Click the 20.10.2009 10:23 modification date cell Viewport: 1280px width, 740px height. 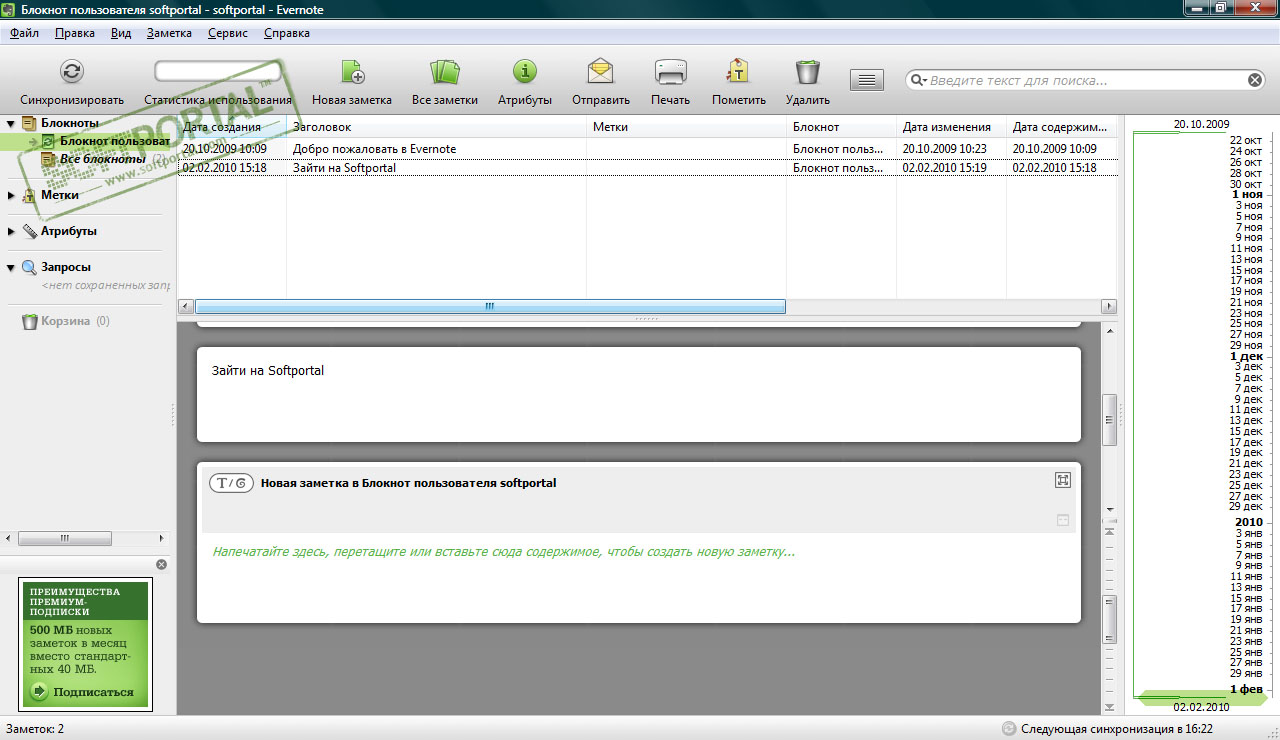pos(945,149)
